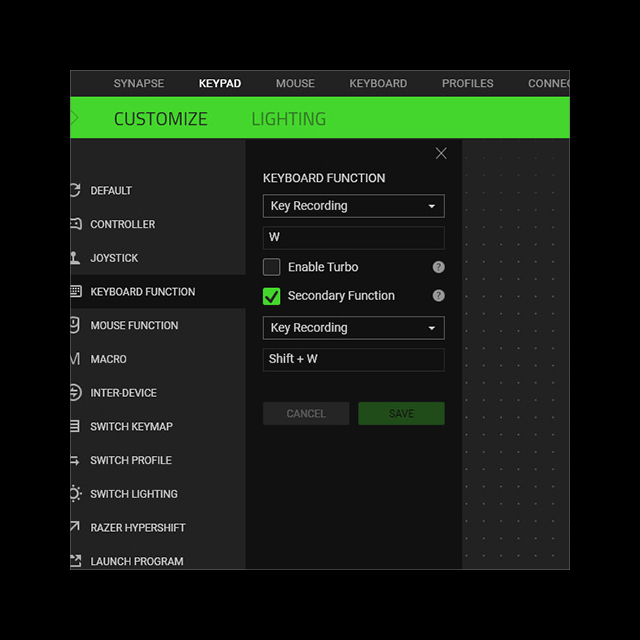Close the Keyboard Function panel

(x=441, y=153)
